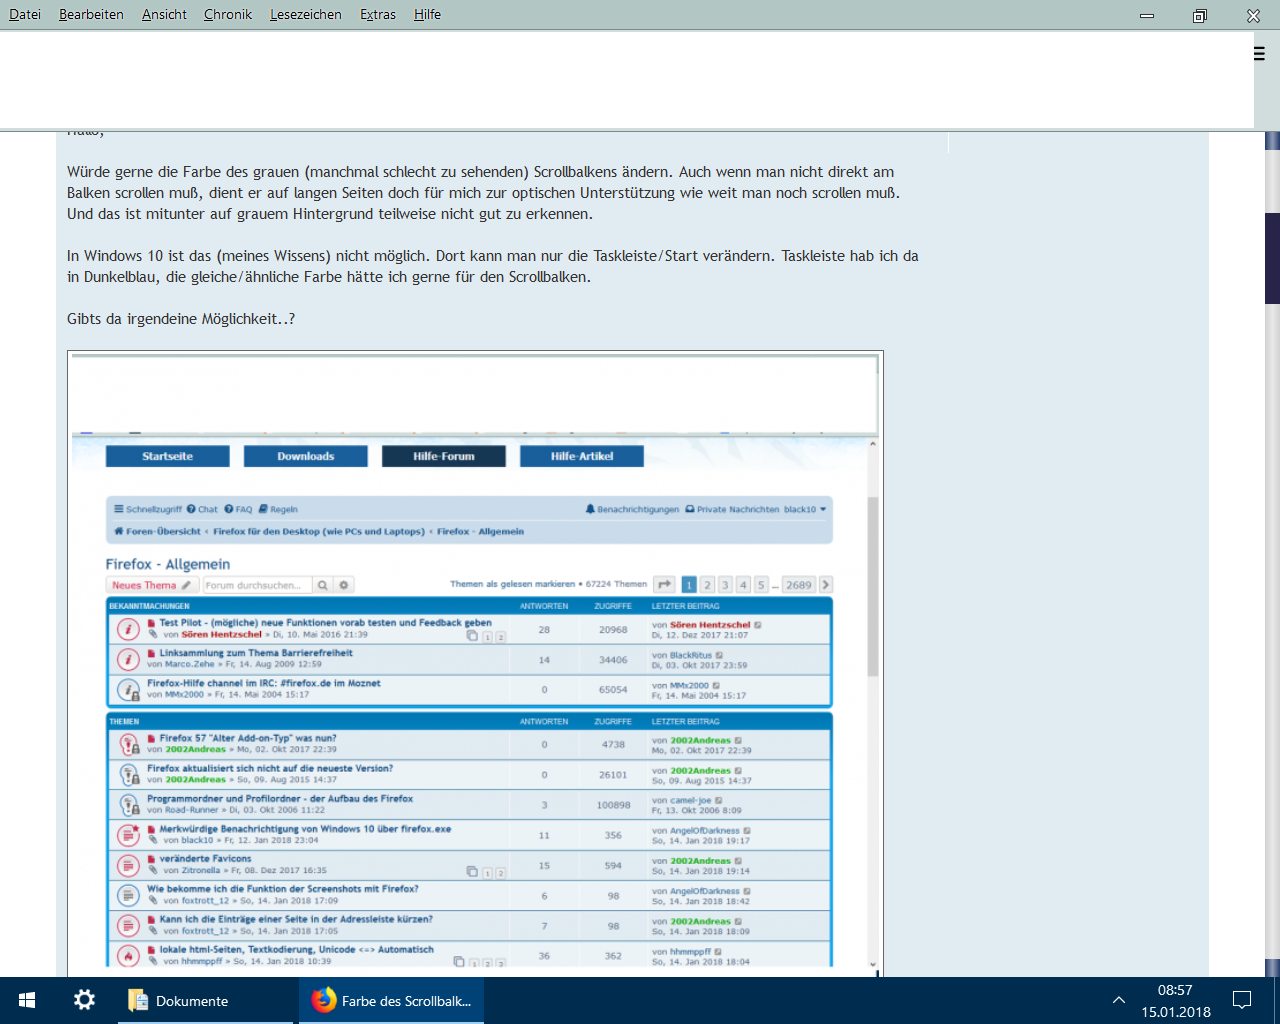Click Startseite button in embedded screenshot
This screenshot has width=1280, height=1024.
[x=167, y=456]
